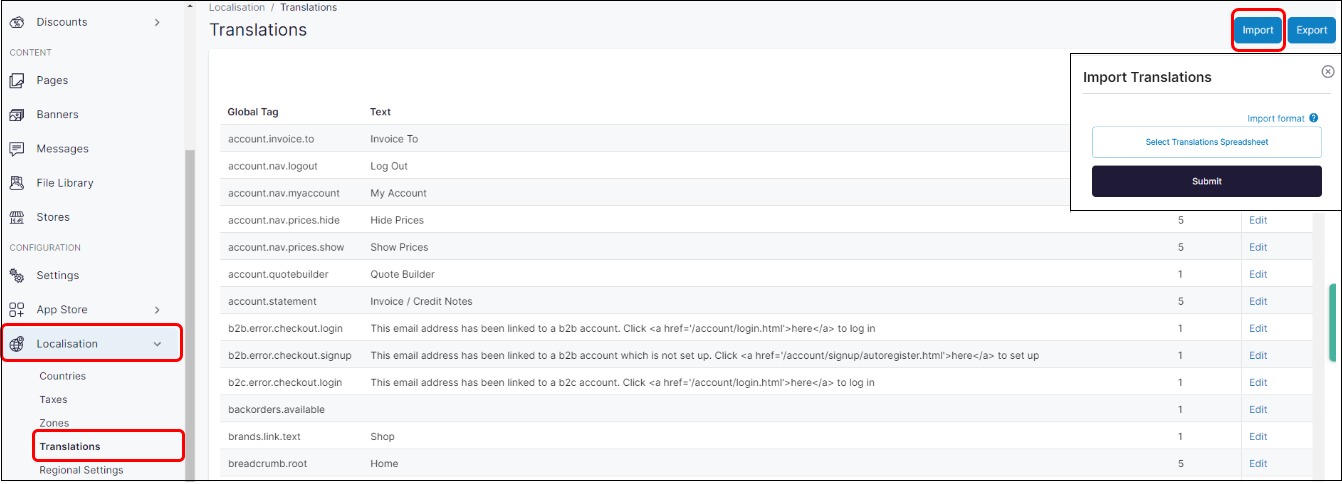Click the File Library icon
The image size is (1342, 484).
click(x=16, y=183)
